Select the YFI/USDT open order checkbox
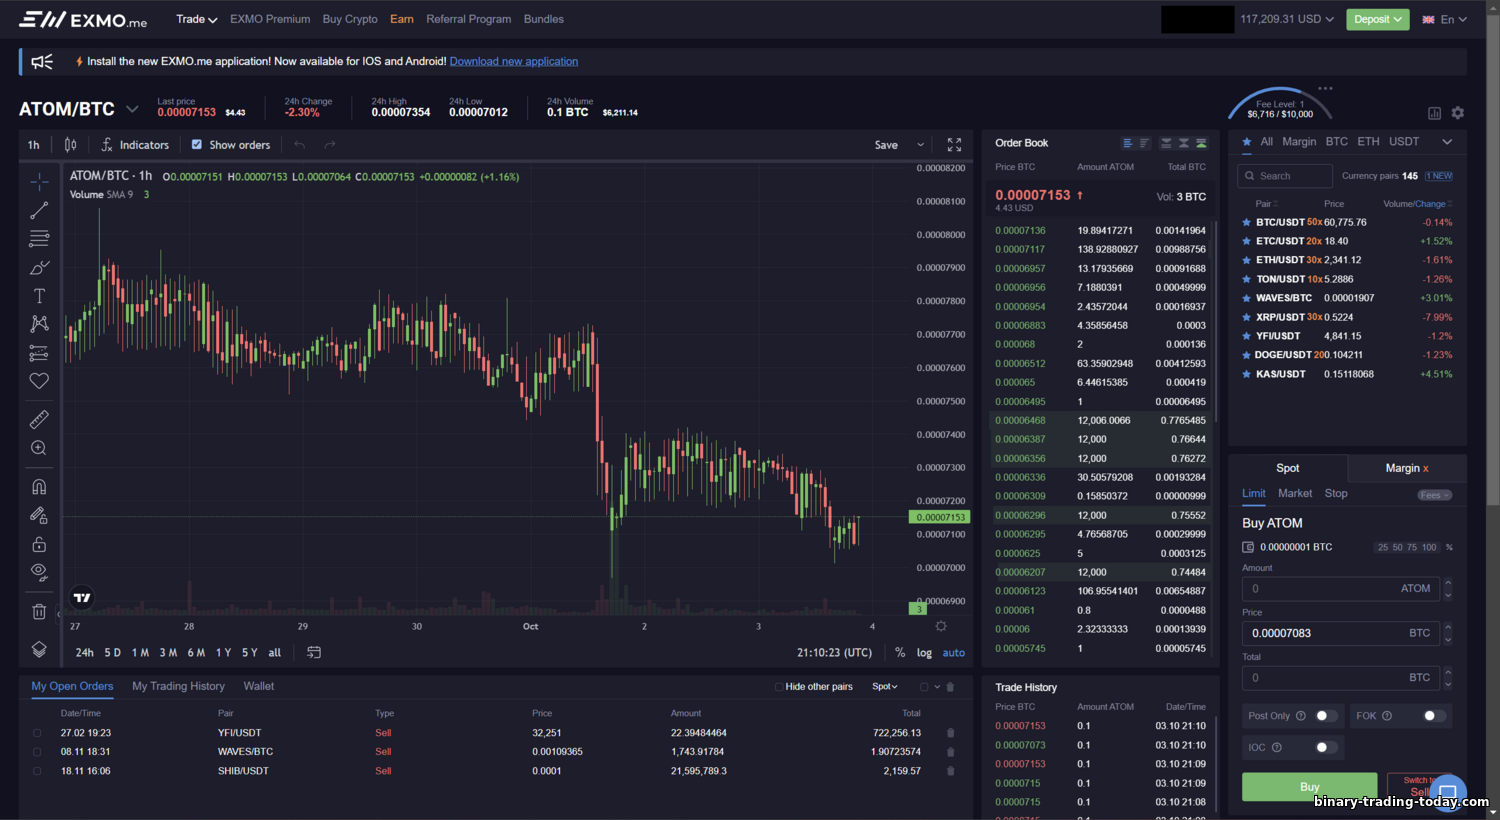 [x=37, y=733]
